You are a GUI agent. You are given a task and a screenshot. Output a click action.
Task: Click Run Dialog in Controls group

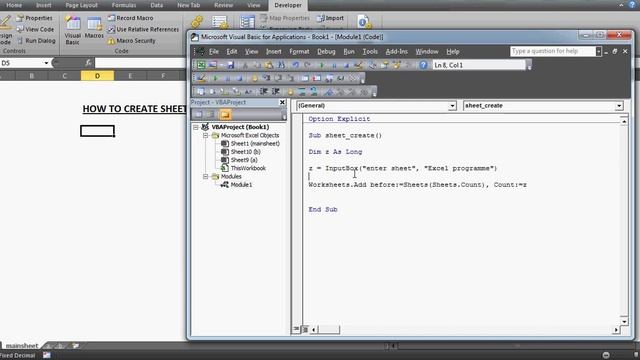point(36,41)
